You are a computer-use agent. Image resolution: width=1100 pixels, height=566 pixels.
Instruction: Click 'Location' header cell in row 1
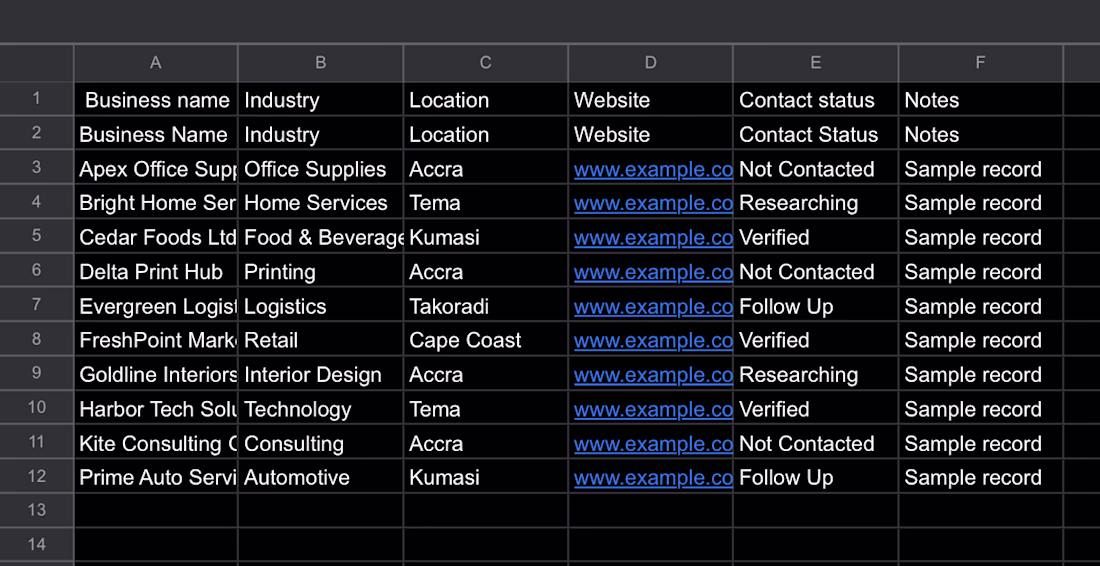(x=485, y=100)
